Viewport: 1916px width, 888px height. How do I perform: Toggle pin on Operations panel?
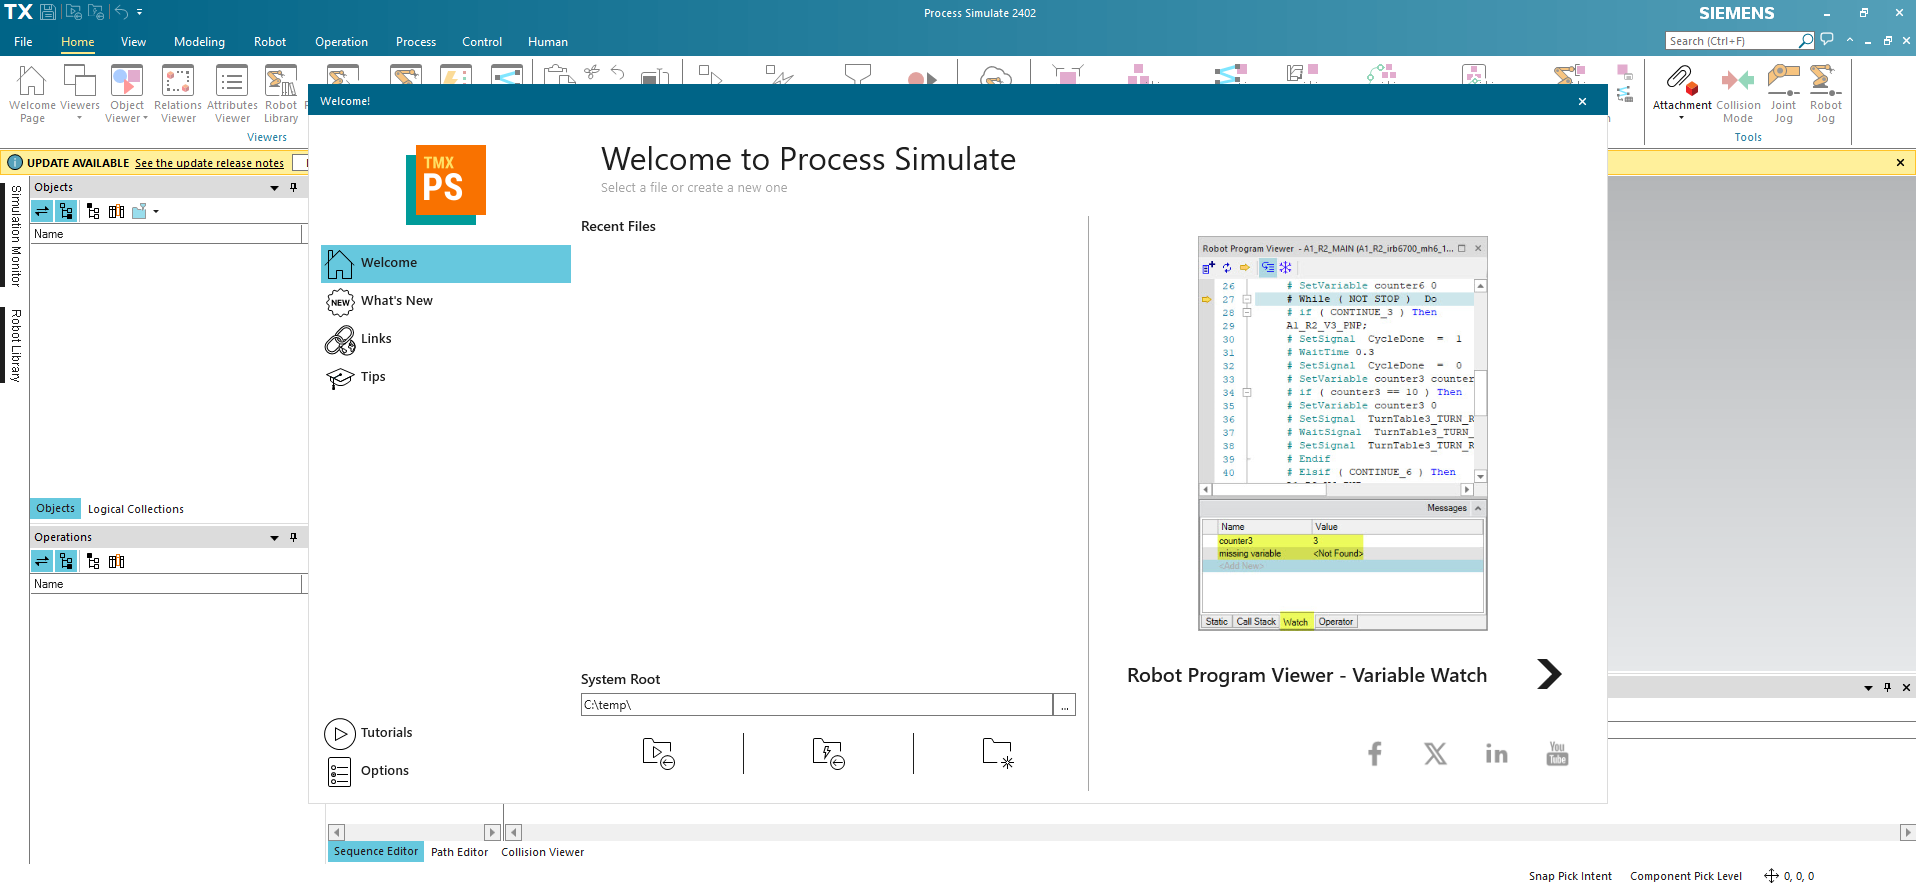pos(293,537)
